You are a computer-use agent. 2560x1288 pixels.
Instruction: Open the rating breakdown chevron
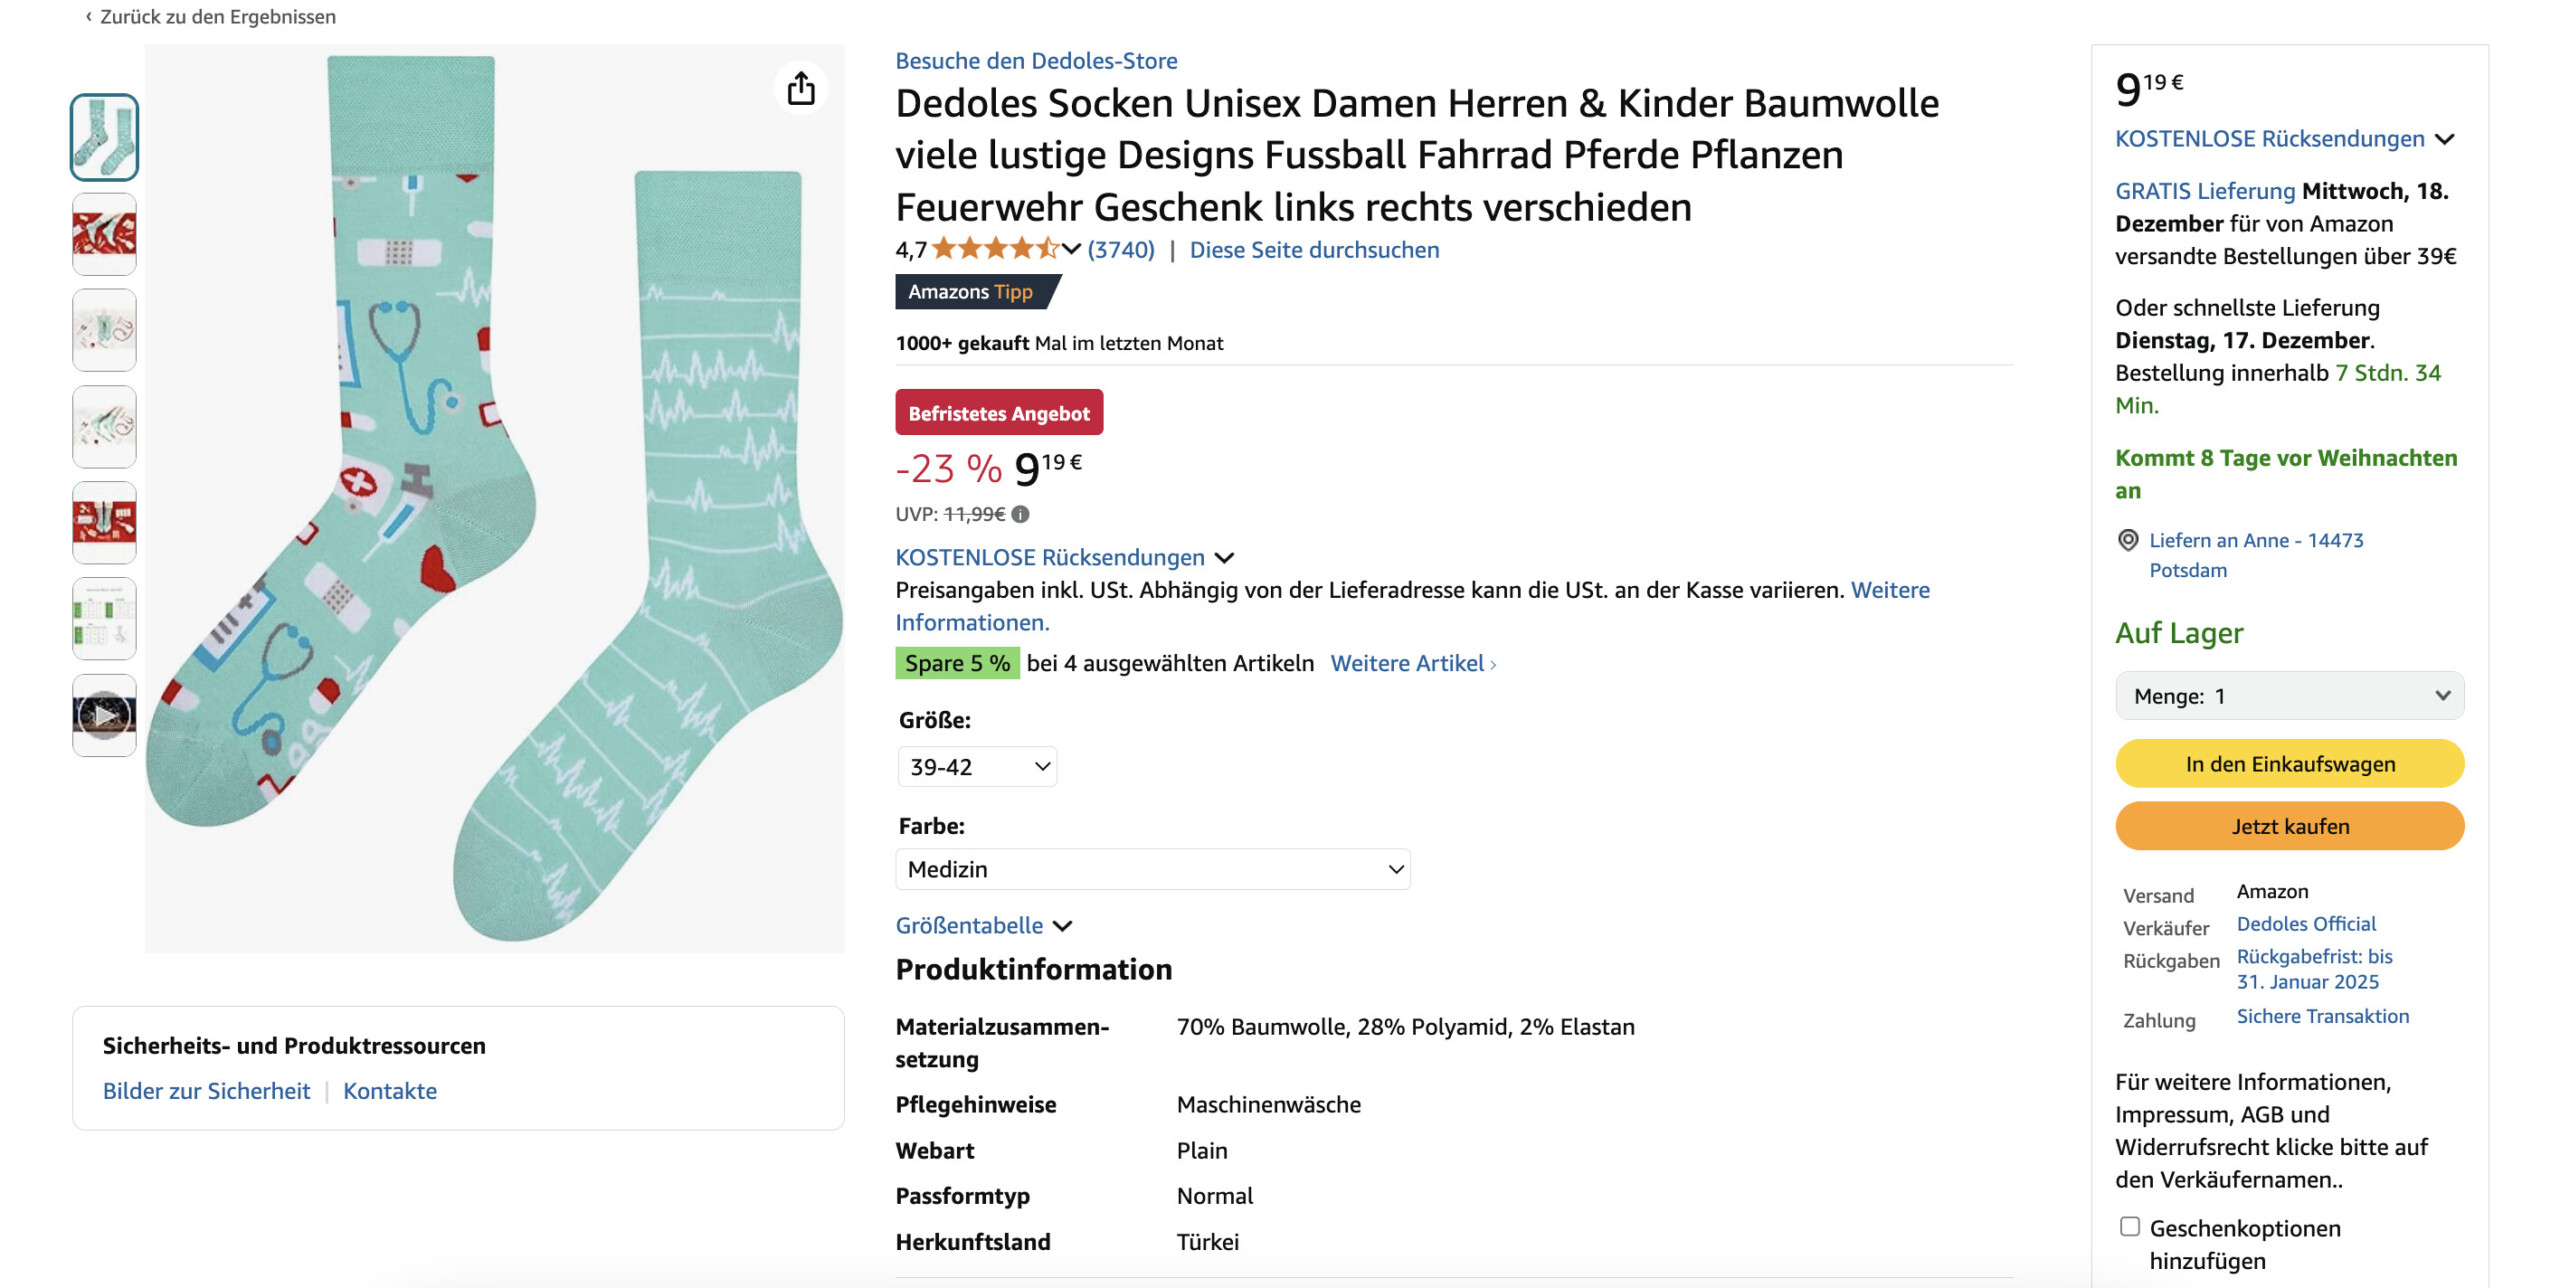tap(1071, 249)
